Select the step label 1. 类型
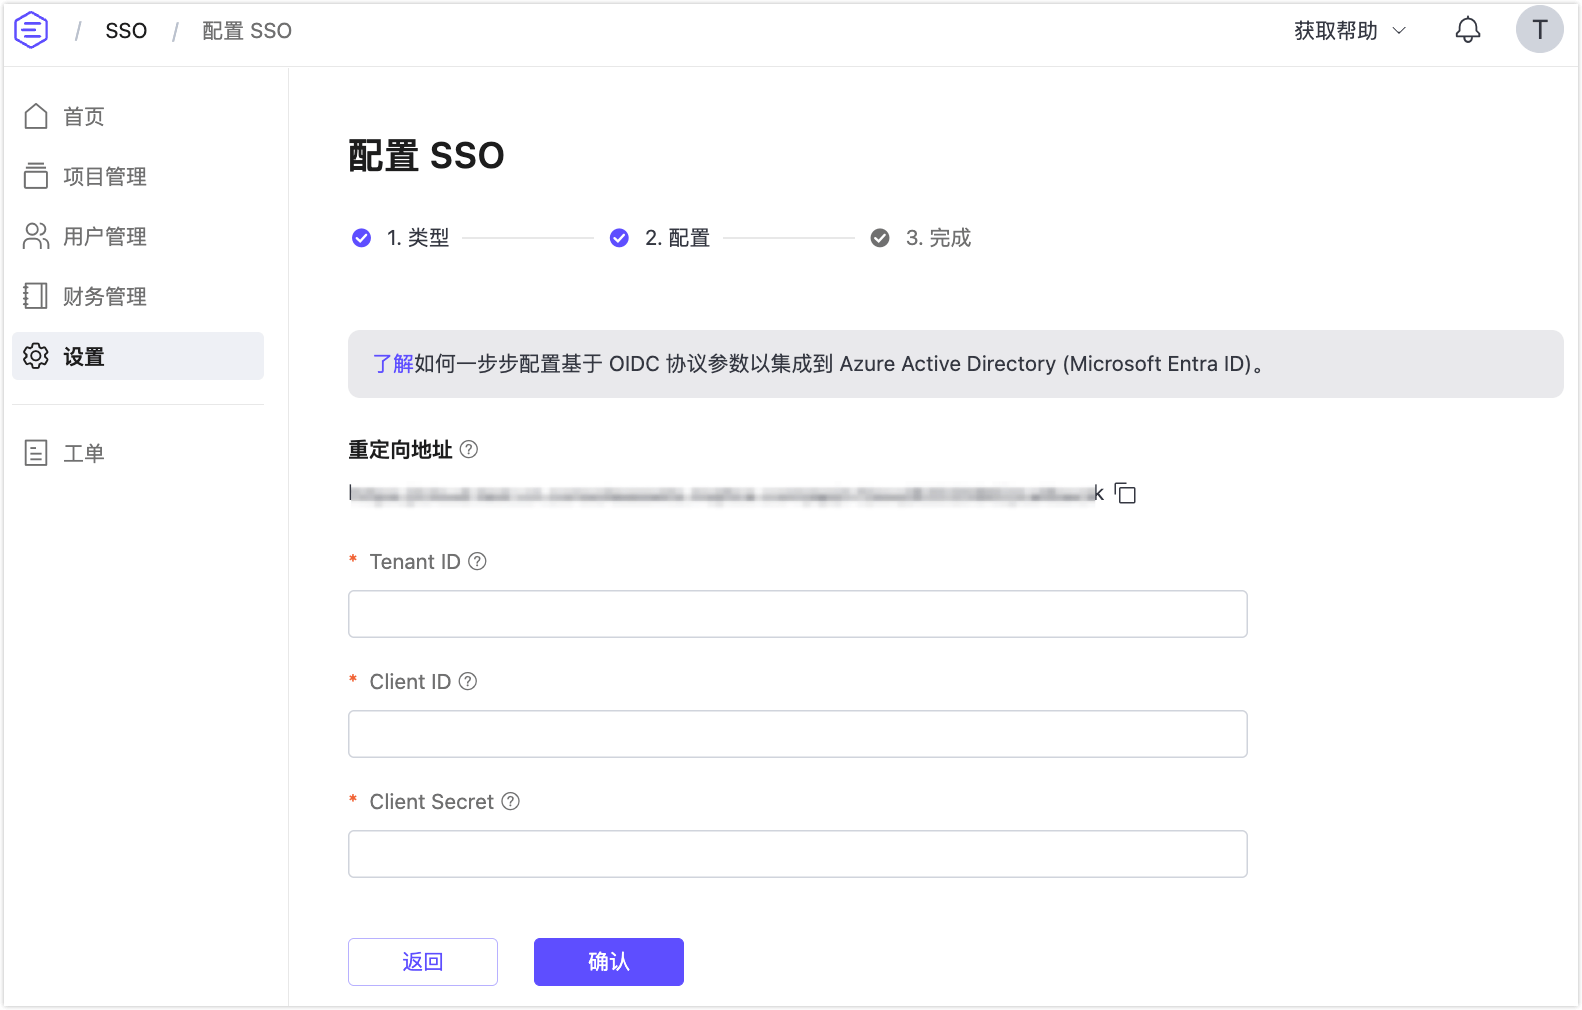The width and height of the screenshot is (1582, 1010). pyautogui.click(x=418, y=238)
